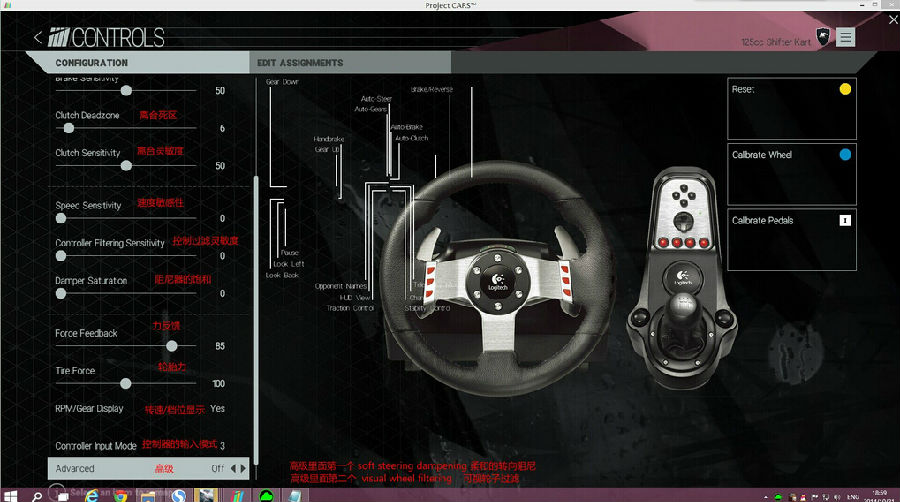This screenshot has width=900, height=502.
Task: Click the Opponent Names assignment label
Action: tap(340, 286)
